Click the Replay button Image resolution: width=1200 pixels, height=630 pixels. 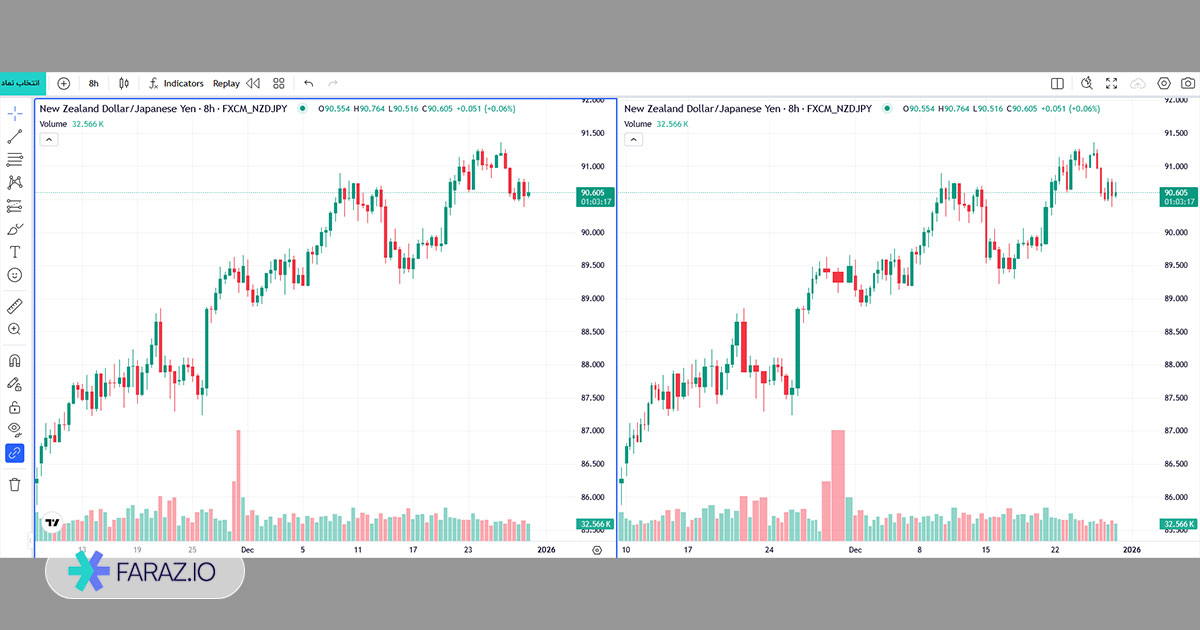[x=226, y=84]
